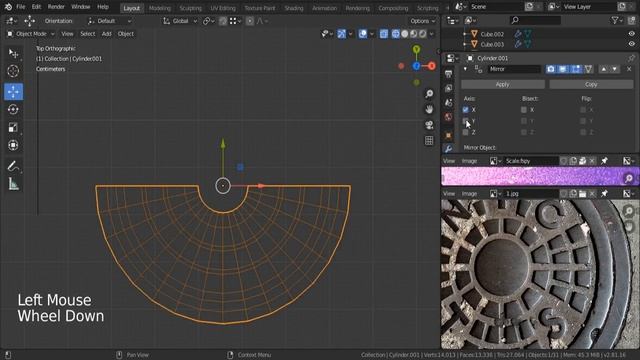
Task: Toggle Mirror modifier render visibility camera
Action: pos(551,69)
